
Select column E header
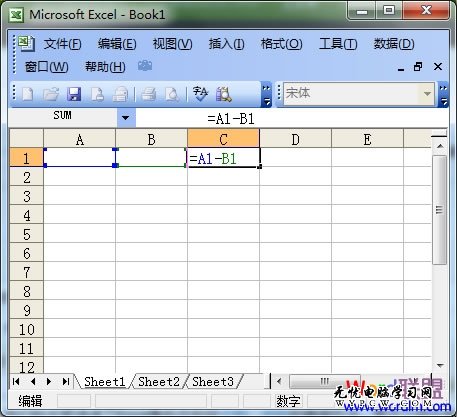point(367,139)
